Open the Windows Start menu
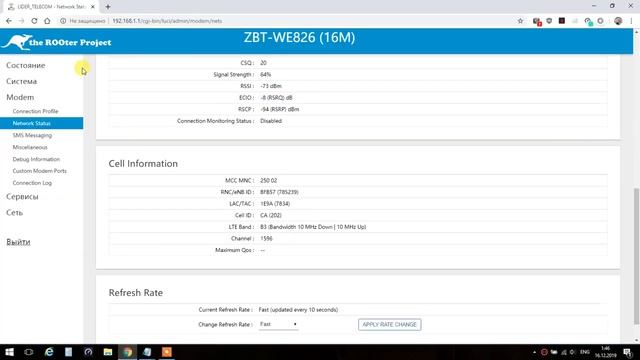640x360 pixels. tap(9, 352)
